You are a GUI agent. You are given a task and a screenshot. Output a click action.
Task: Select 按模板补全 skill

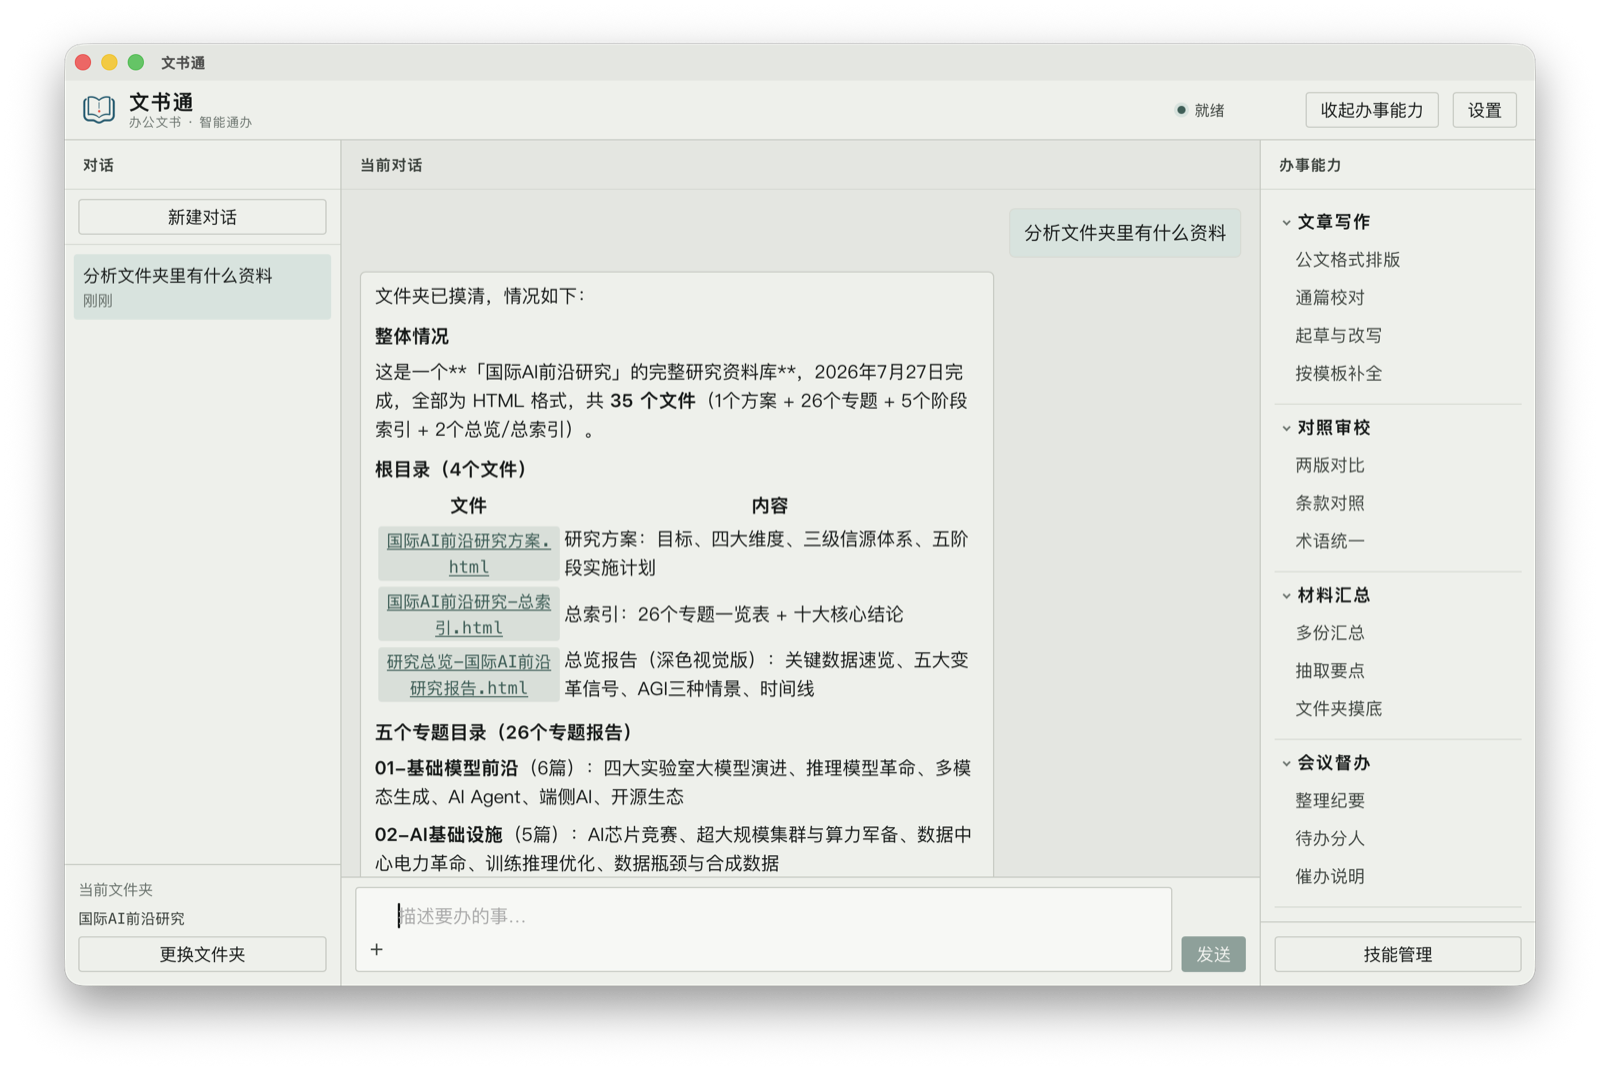(x=1338, y=374)
